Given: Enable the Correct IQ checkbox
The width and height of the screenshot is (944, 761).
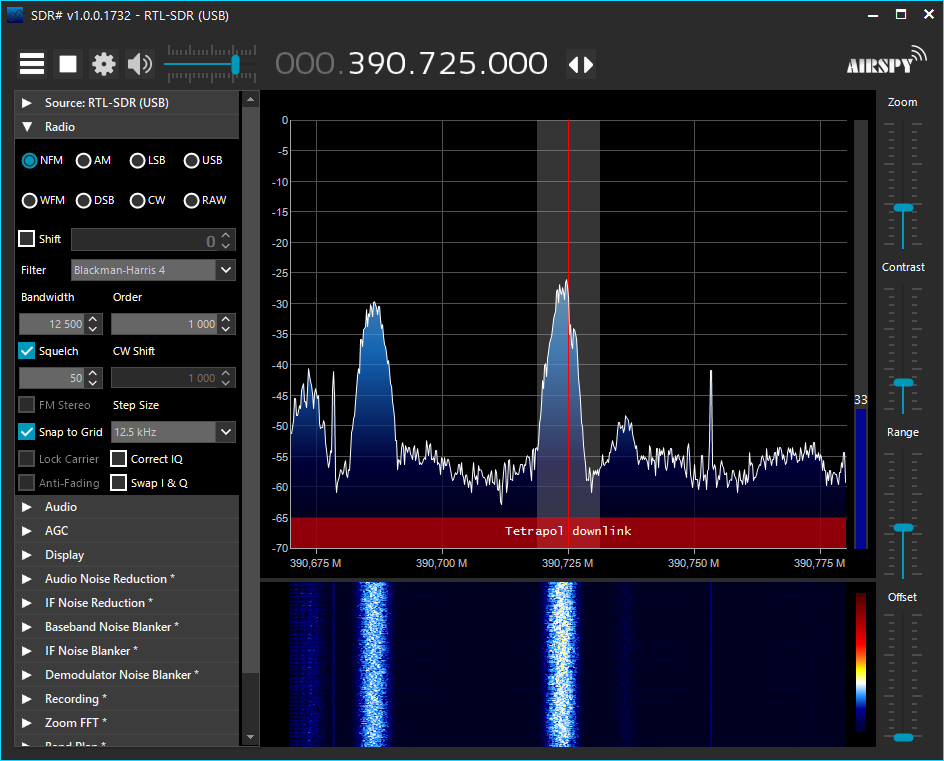Looking at the screenshot, I should point(119,459).
